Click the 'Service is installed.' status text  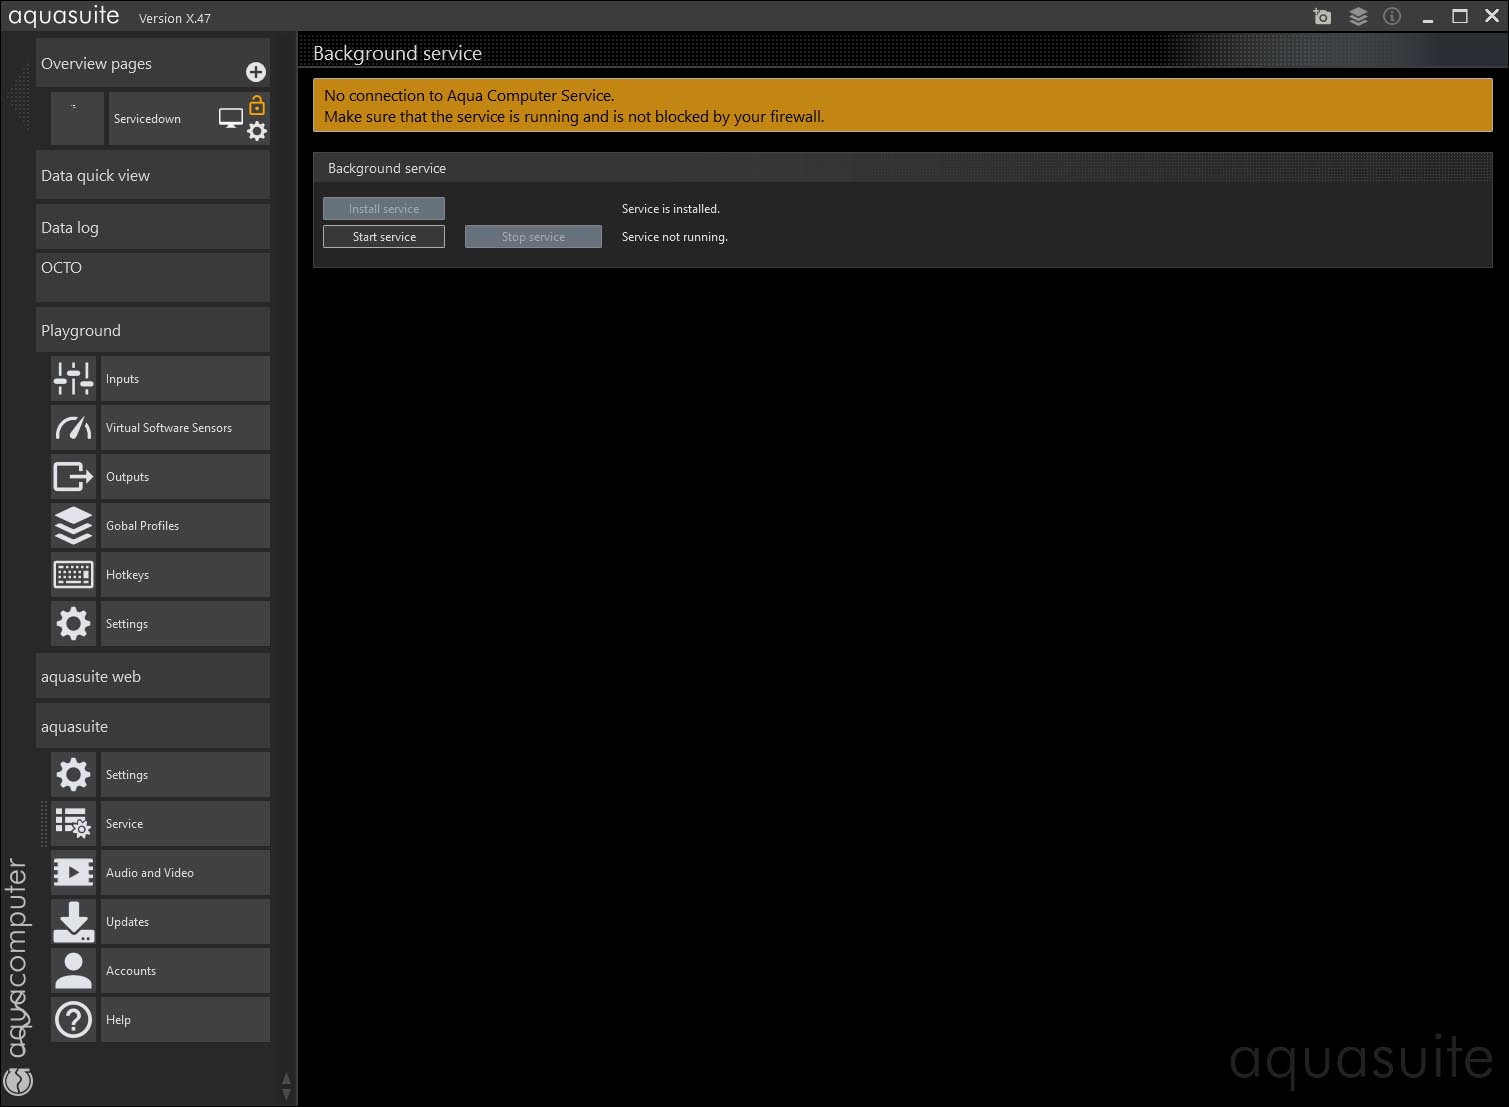[671, 209]
